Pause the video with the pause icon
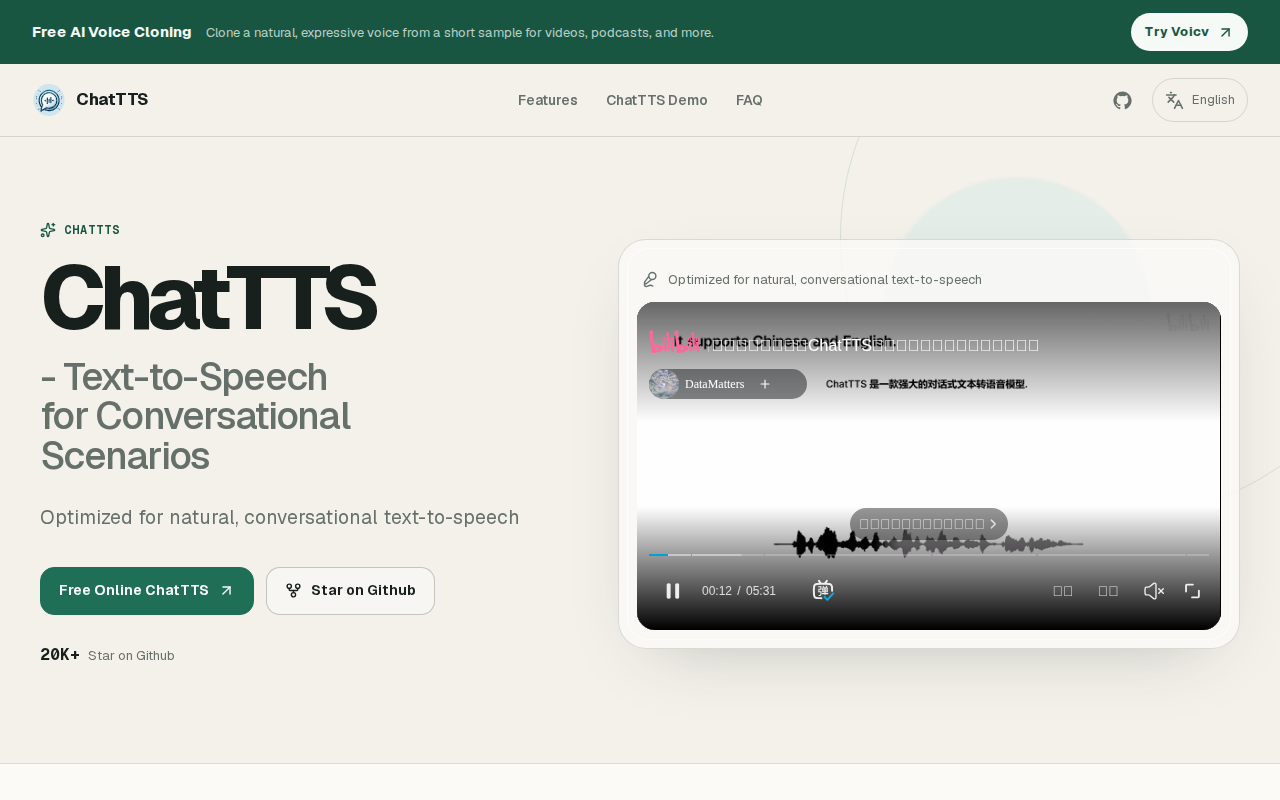The width and height of the screenshot is (1280, 800). pyautogui.click(x=673, y=591)
